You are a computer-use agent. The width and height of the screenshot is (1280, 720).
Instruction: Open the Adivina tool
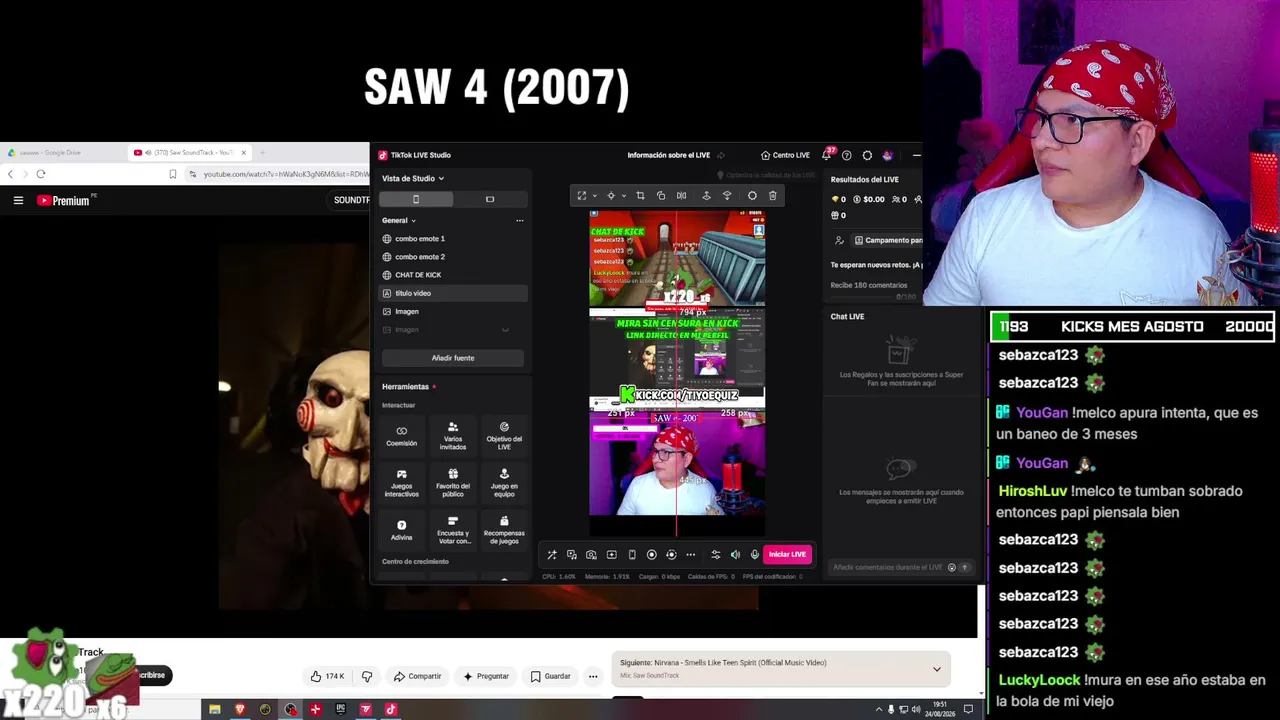[402, 529]
